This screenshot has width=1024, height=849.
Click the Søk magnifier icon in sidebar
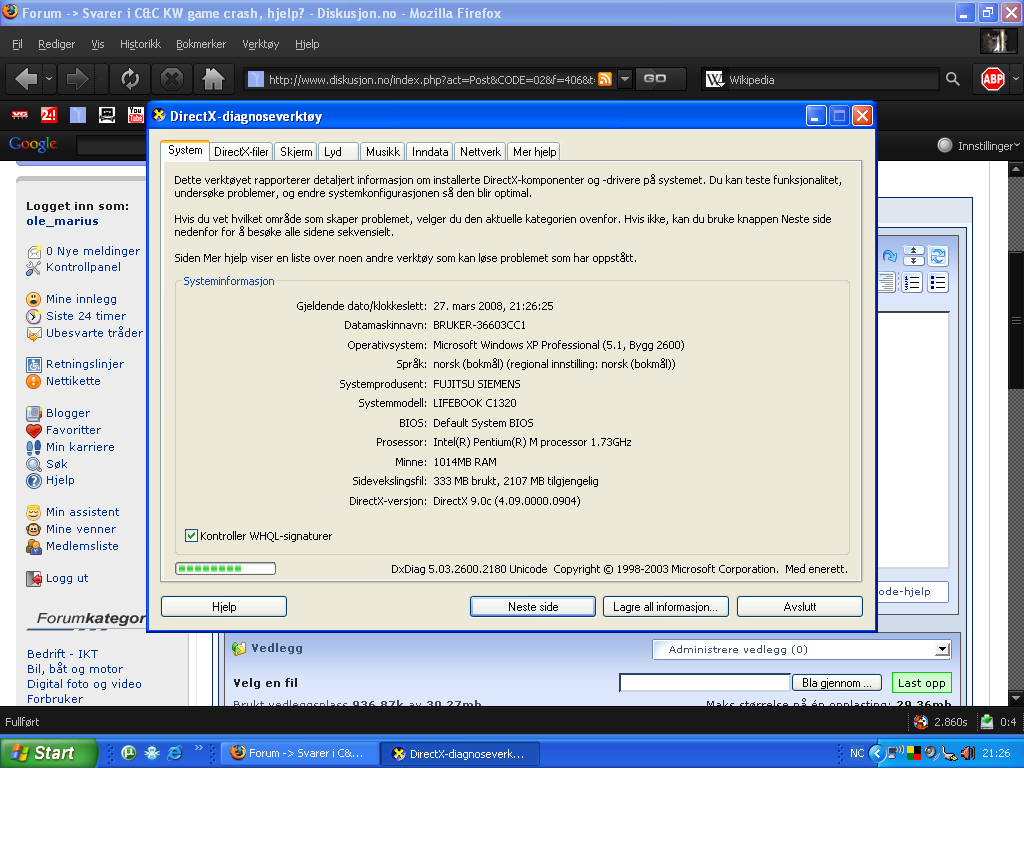click(33, 464)
